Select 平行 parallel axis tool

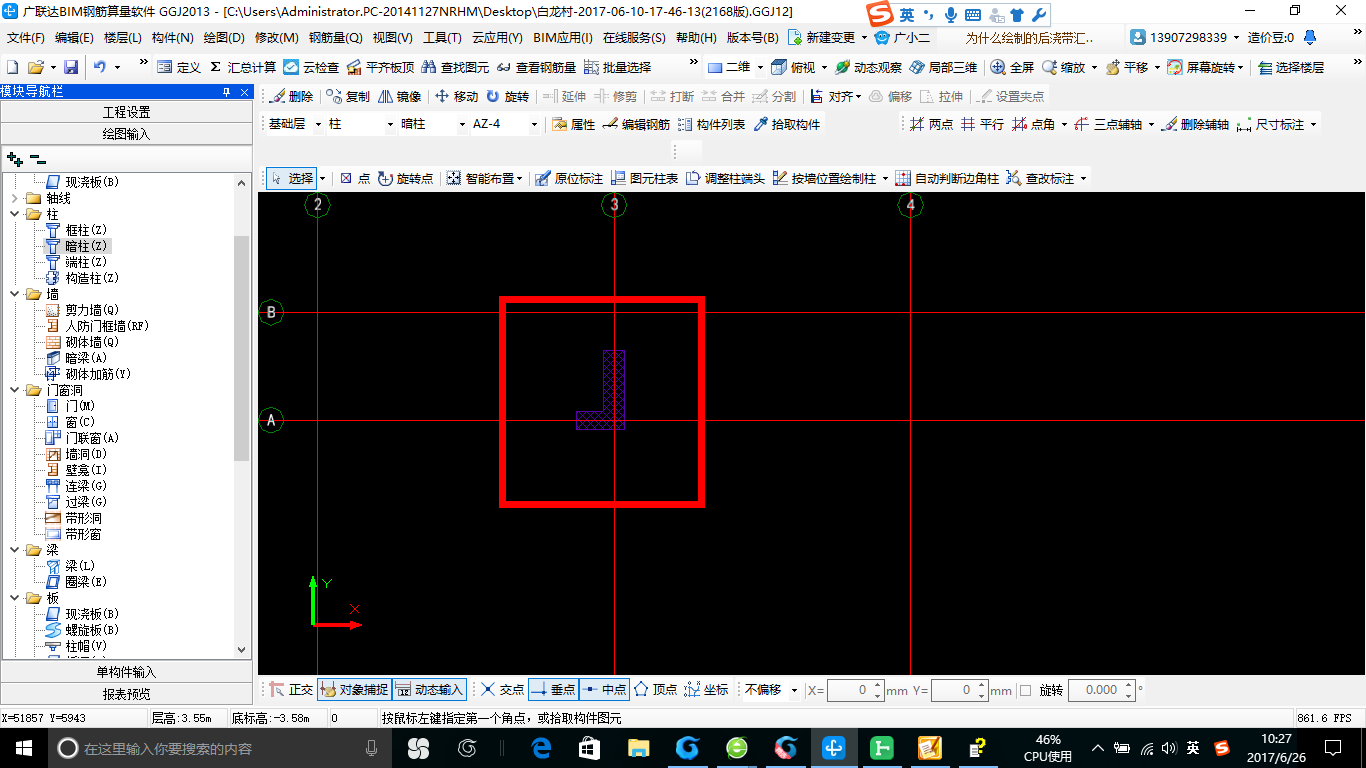tap(982, 124)
